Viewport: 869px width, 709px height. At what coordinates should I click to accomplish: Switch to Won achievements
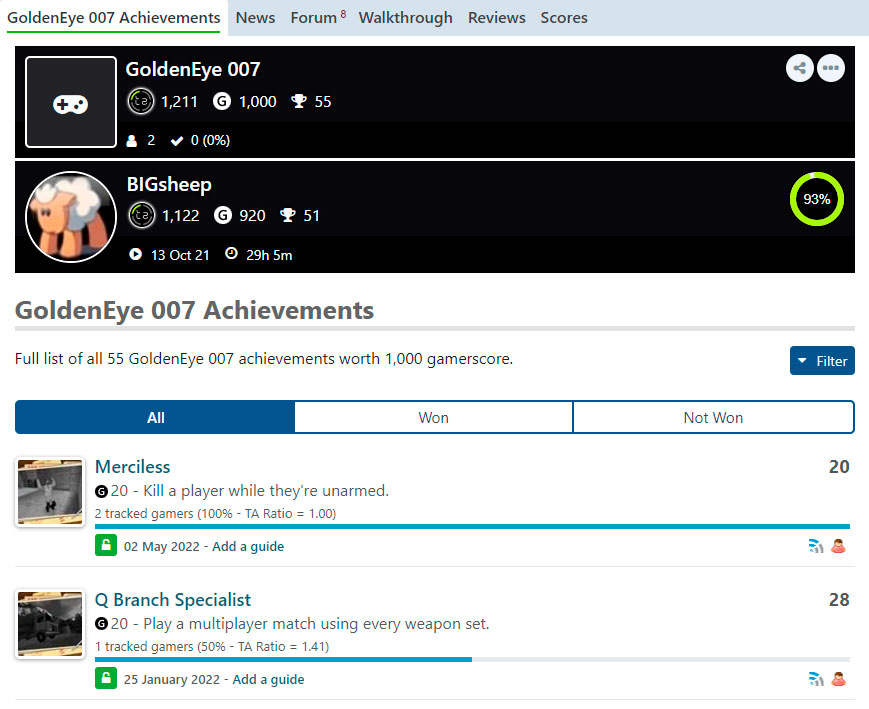433,417
